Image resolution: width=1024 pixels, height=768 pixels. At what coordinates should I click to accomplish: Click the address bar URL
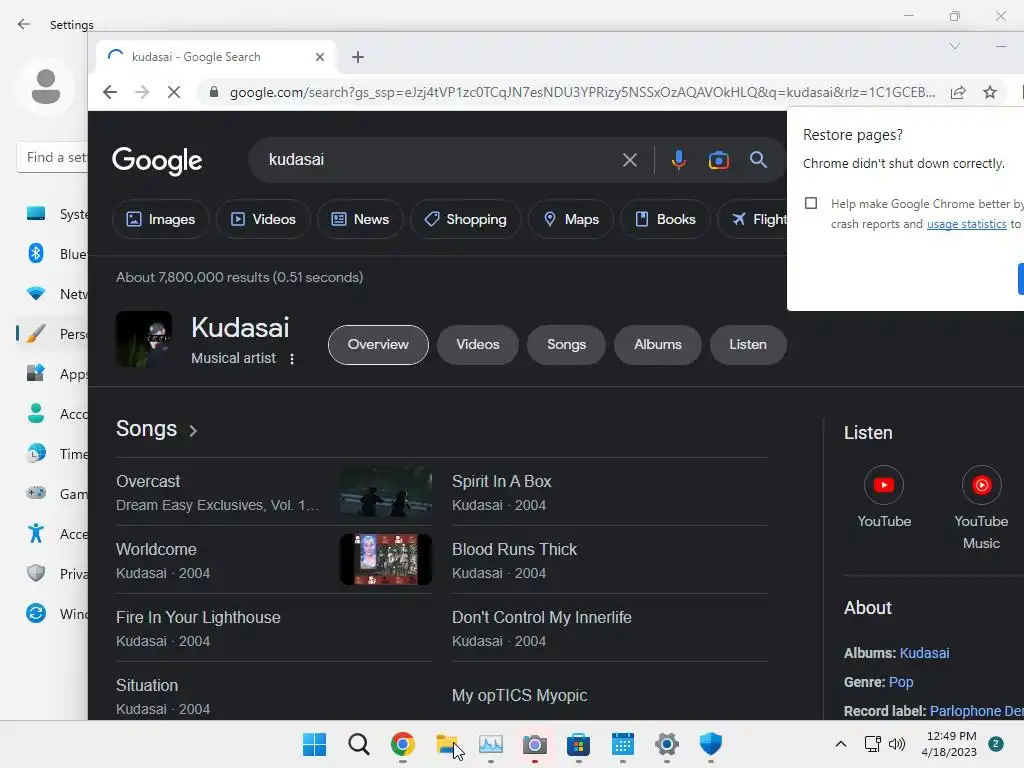582,92
